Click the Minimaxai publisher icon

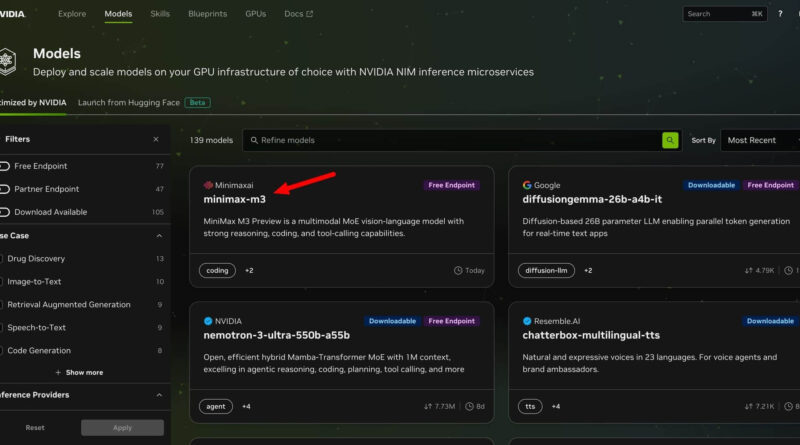pos(208,185)
